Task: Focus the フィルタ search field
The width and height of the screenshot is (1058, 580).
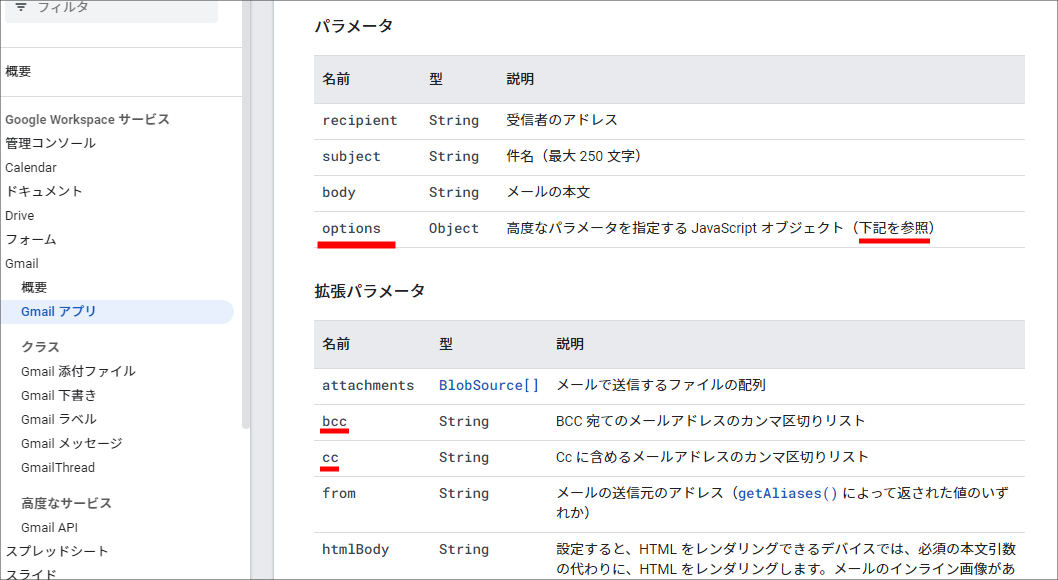Action: 111,10
